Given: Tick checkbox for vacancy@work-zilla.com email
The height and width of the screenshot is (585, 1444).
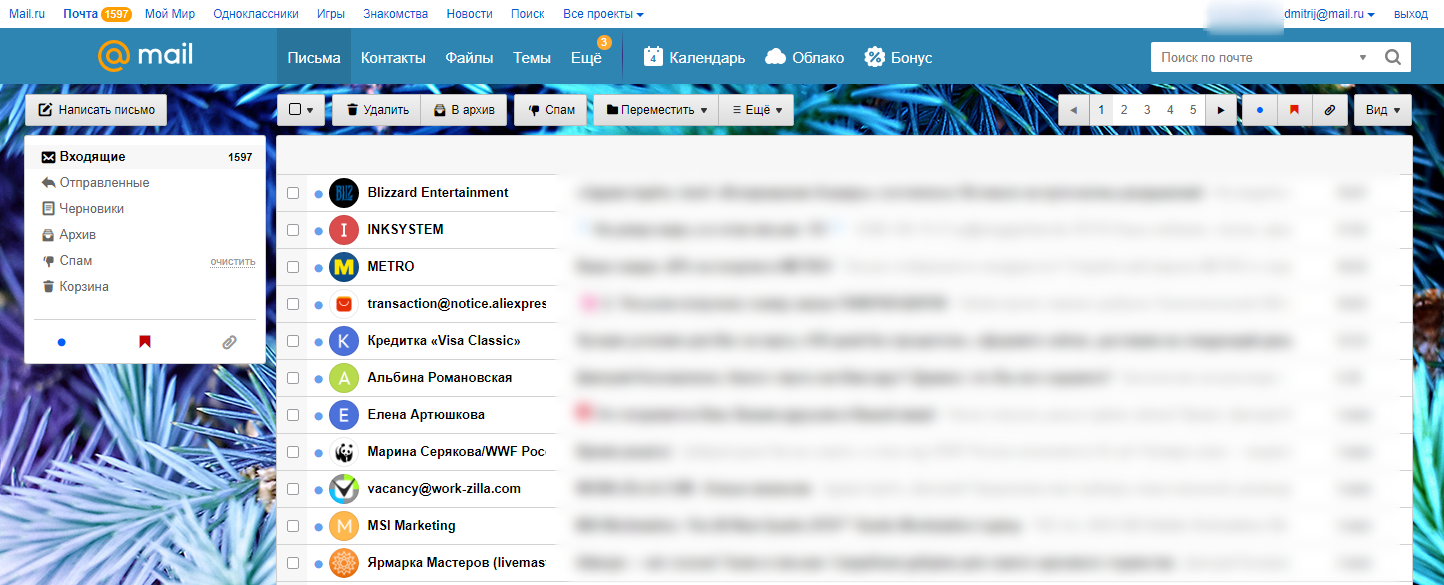Looking at the screenshot, I should (x=293, y=489).
